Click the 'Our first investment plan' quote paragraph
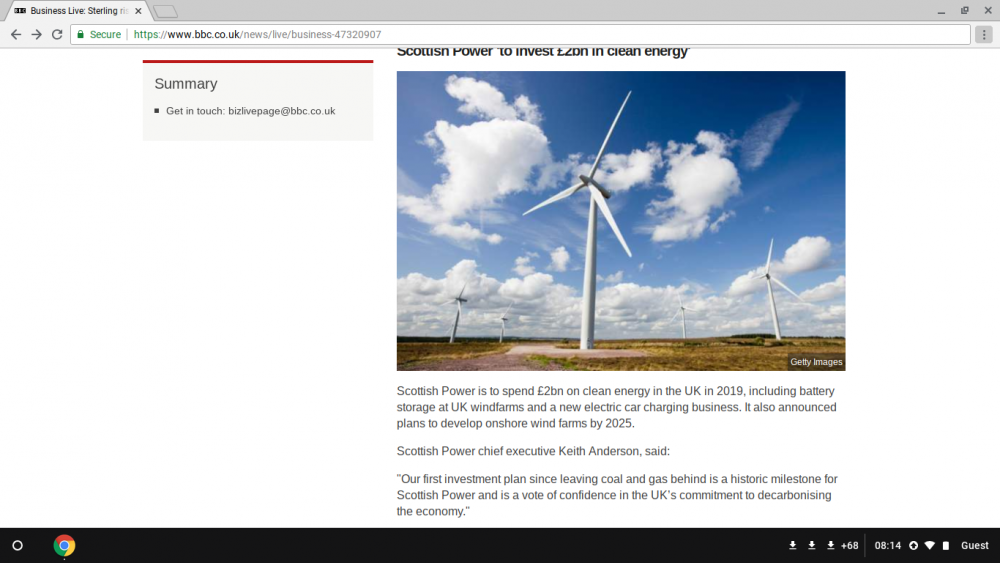The height and width of the screenshot is (563, 1000). click(617, 495)
